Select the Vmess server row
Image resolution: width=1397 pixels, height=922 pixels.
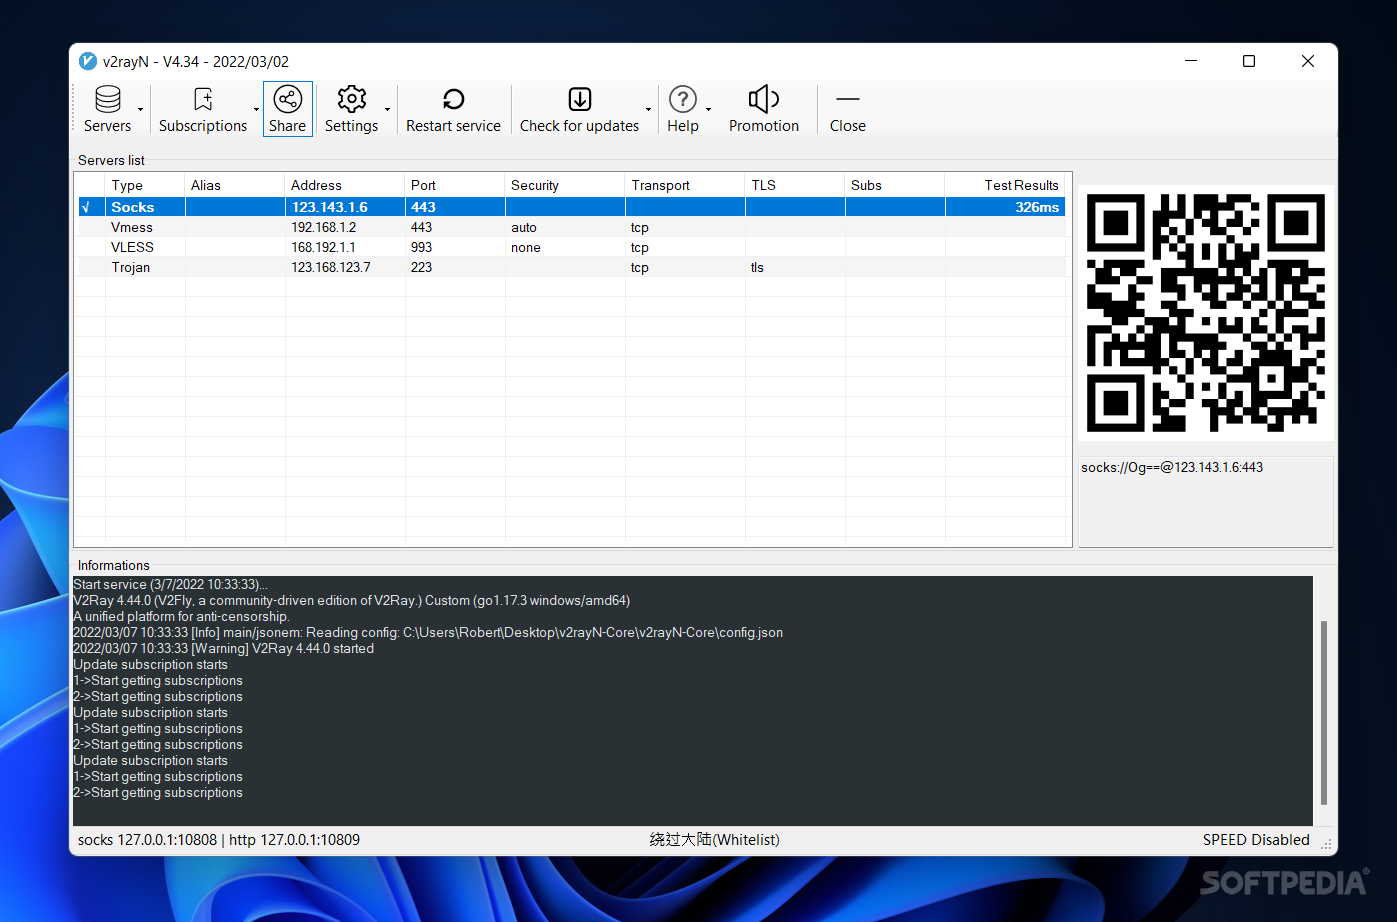click(x=571, y=227)
